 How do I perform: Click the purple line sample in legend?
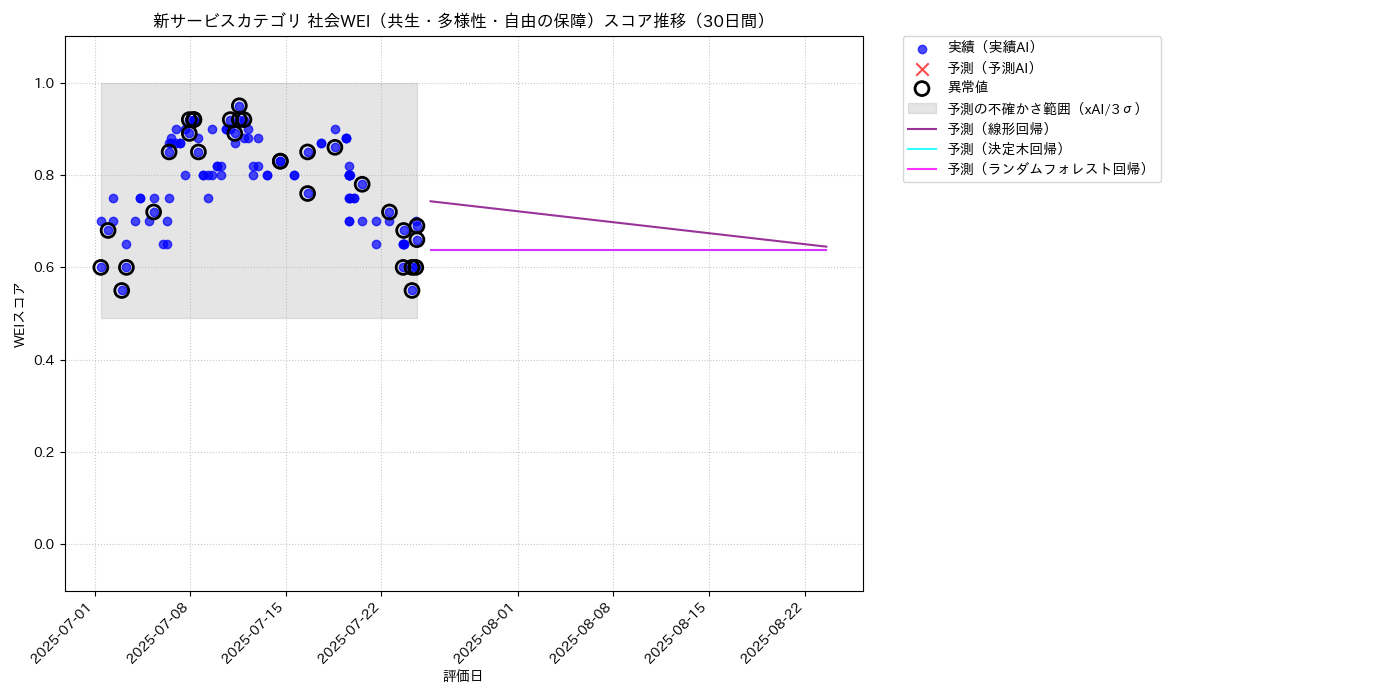click(x=922, y=129)
